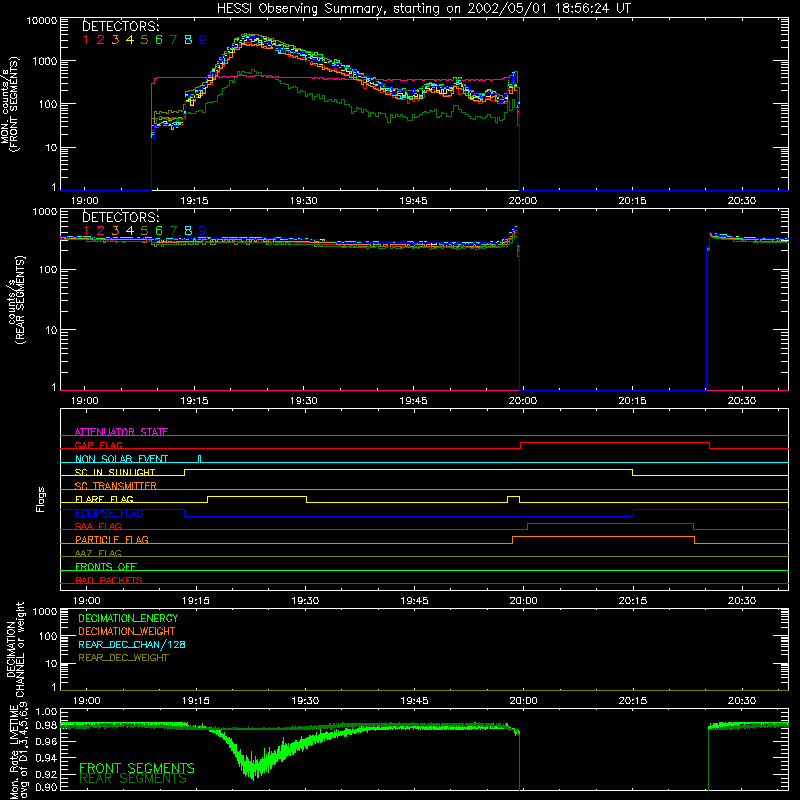Click the 1.00 tick on livetime axis
This screenshot has width=800, height=800.
pos(46,711)
